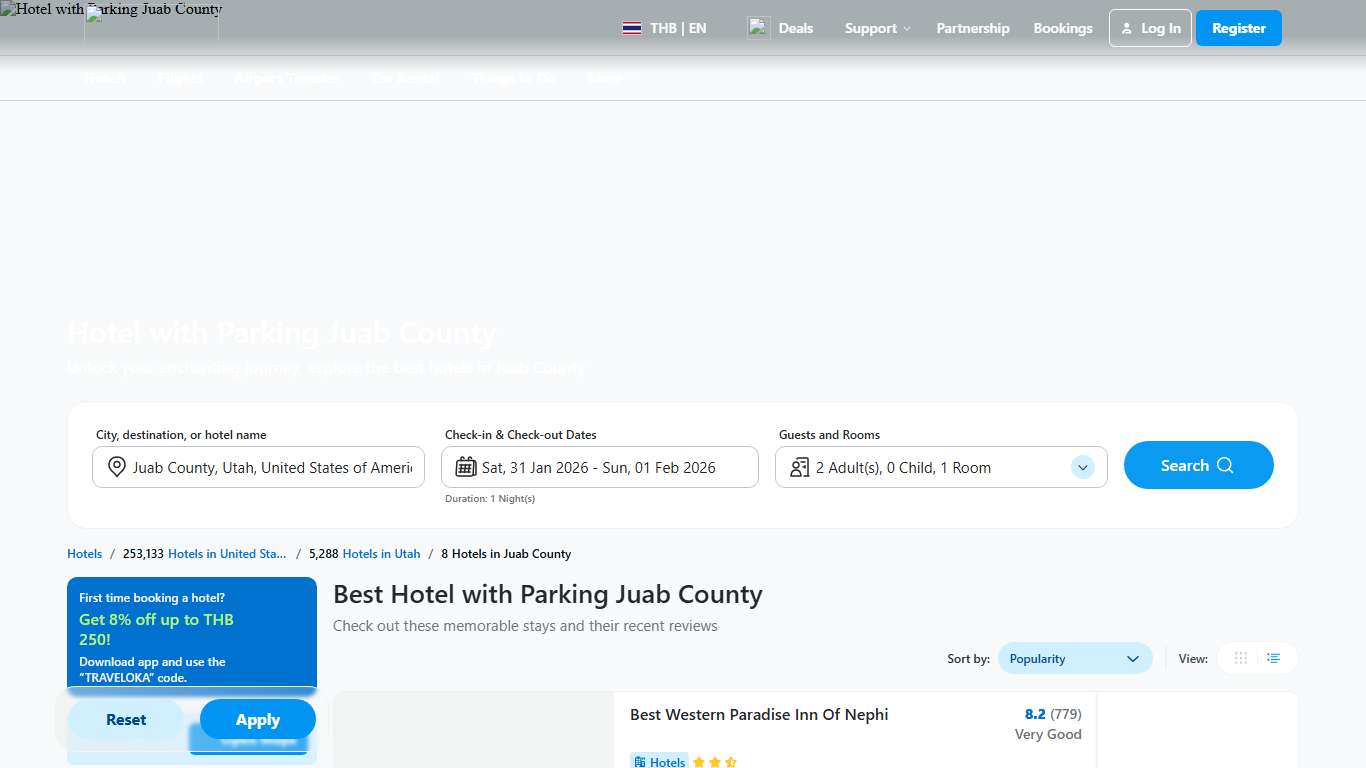Open the Popularity sort dropdown
This screenshot has width=1366, height=768.
(x=1075, y=658)
